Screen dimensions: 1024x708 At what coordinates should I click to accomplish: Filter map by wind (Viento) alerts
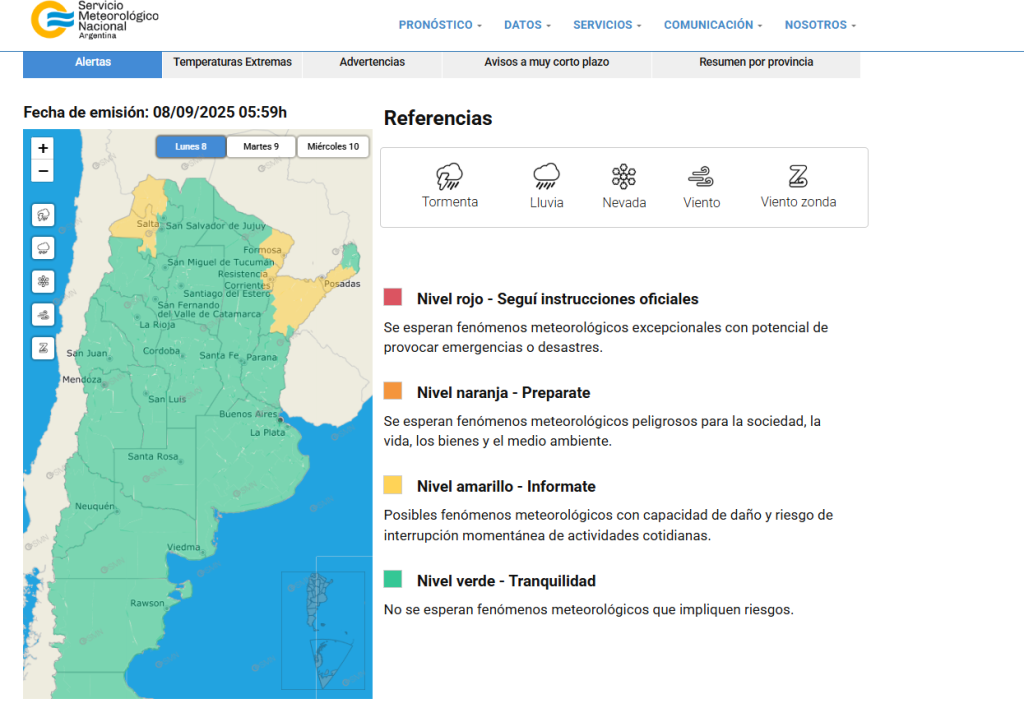coord(43,315)
